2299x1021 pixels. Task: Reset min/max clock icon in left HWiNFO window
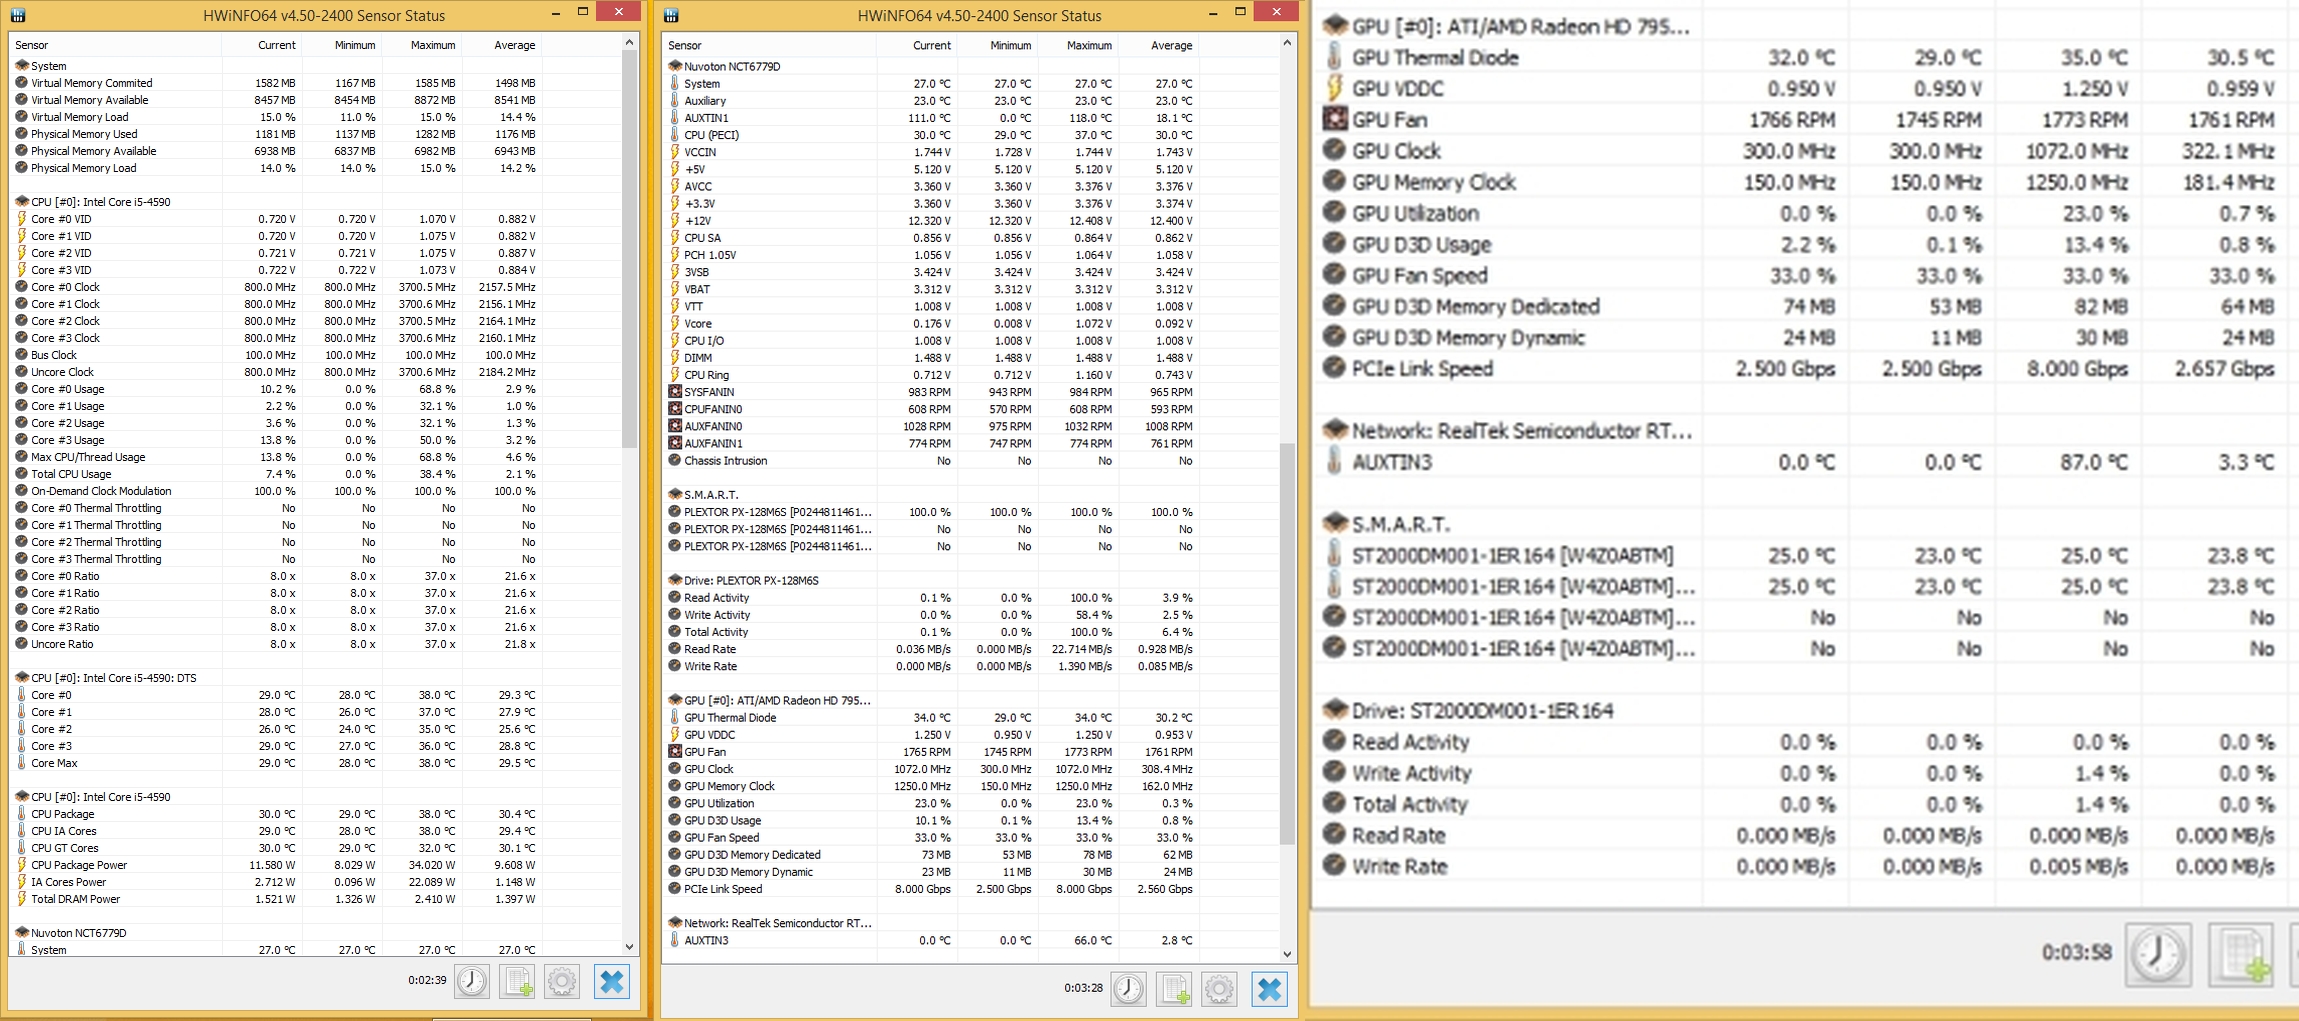(472, 982)
